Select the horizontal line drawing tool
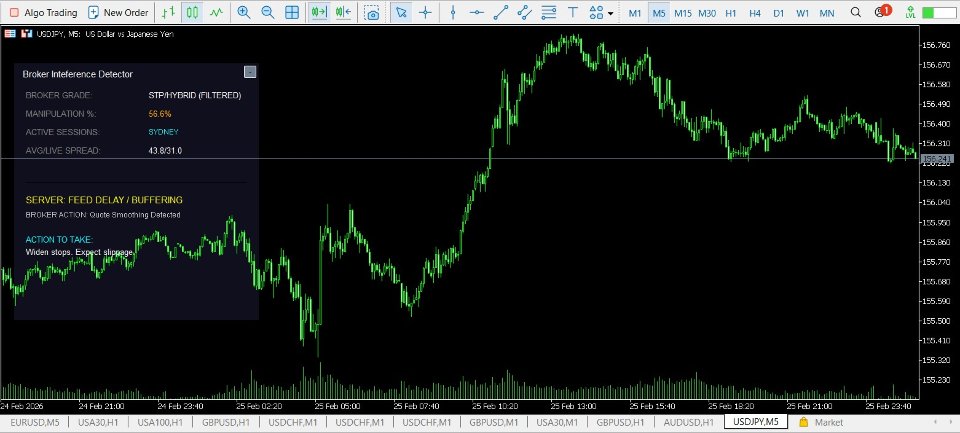The height and width of the screenshot is (433, 960). pos(477,12)
